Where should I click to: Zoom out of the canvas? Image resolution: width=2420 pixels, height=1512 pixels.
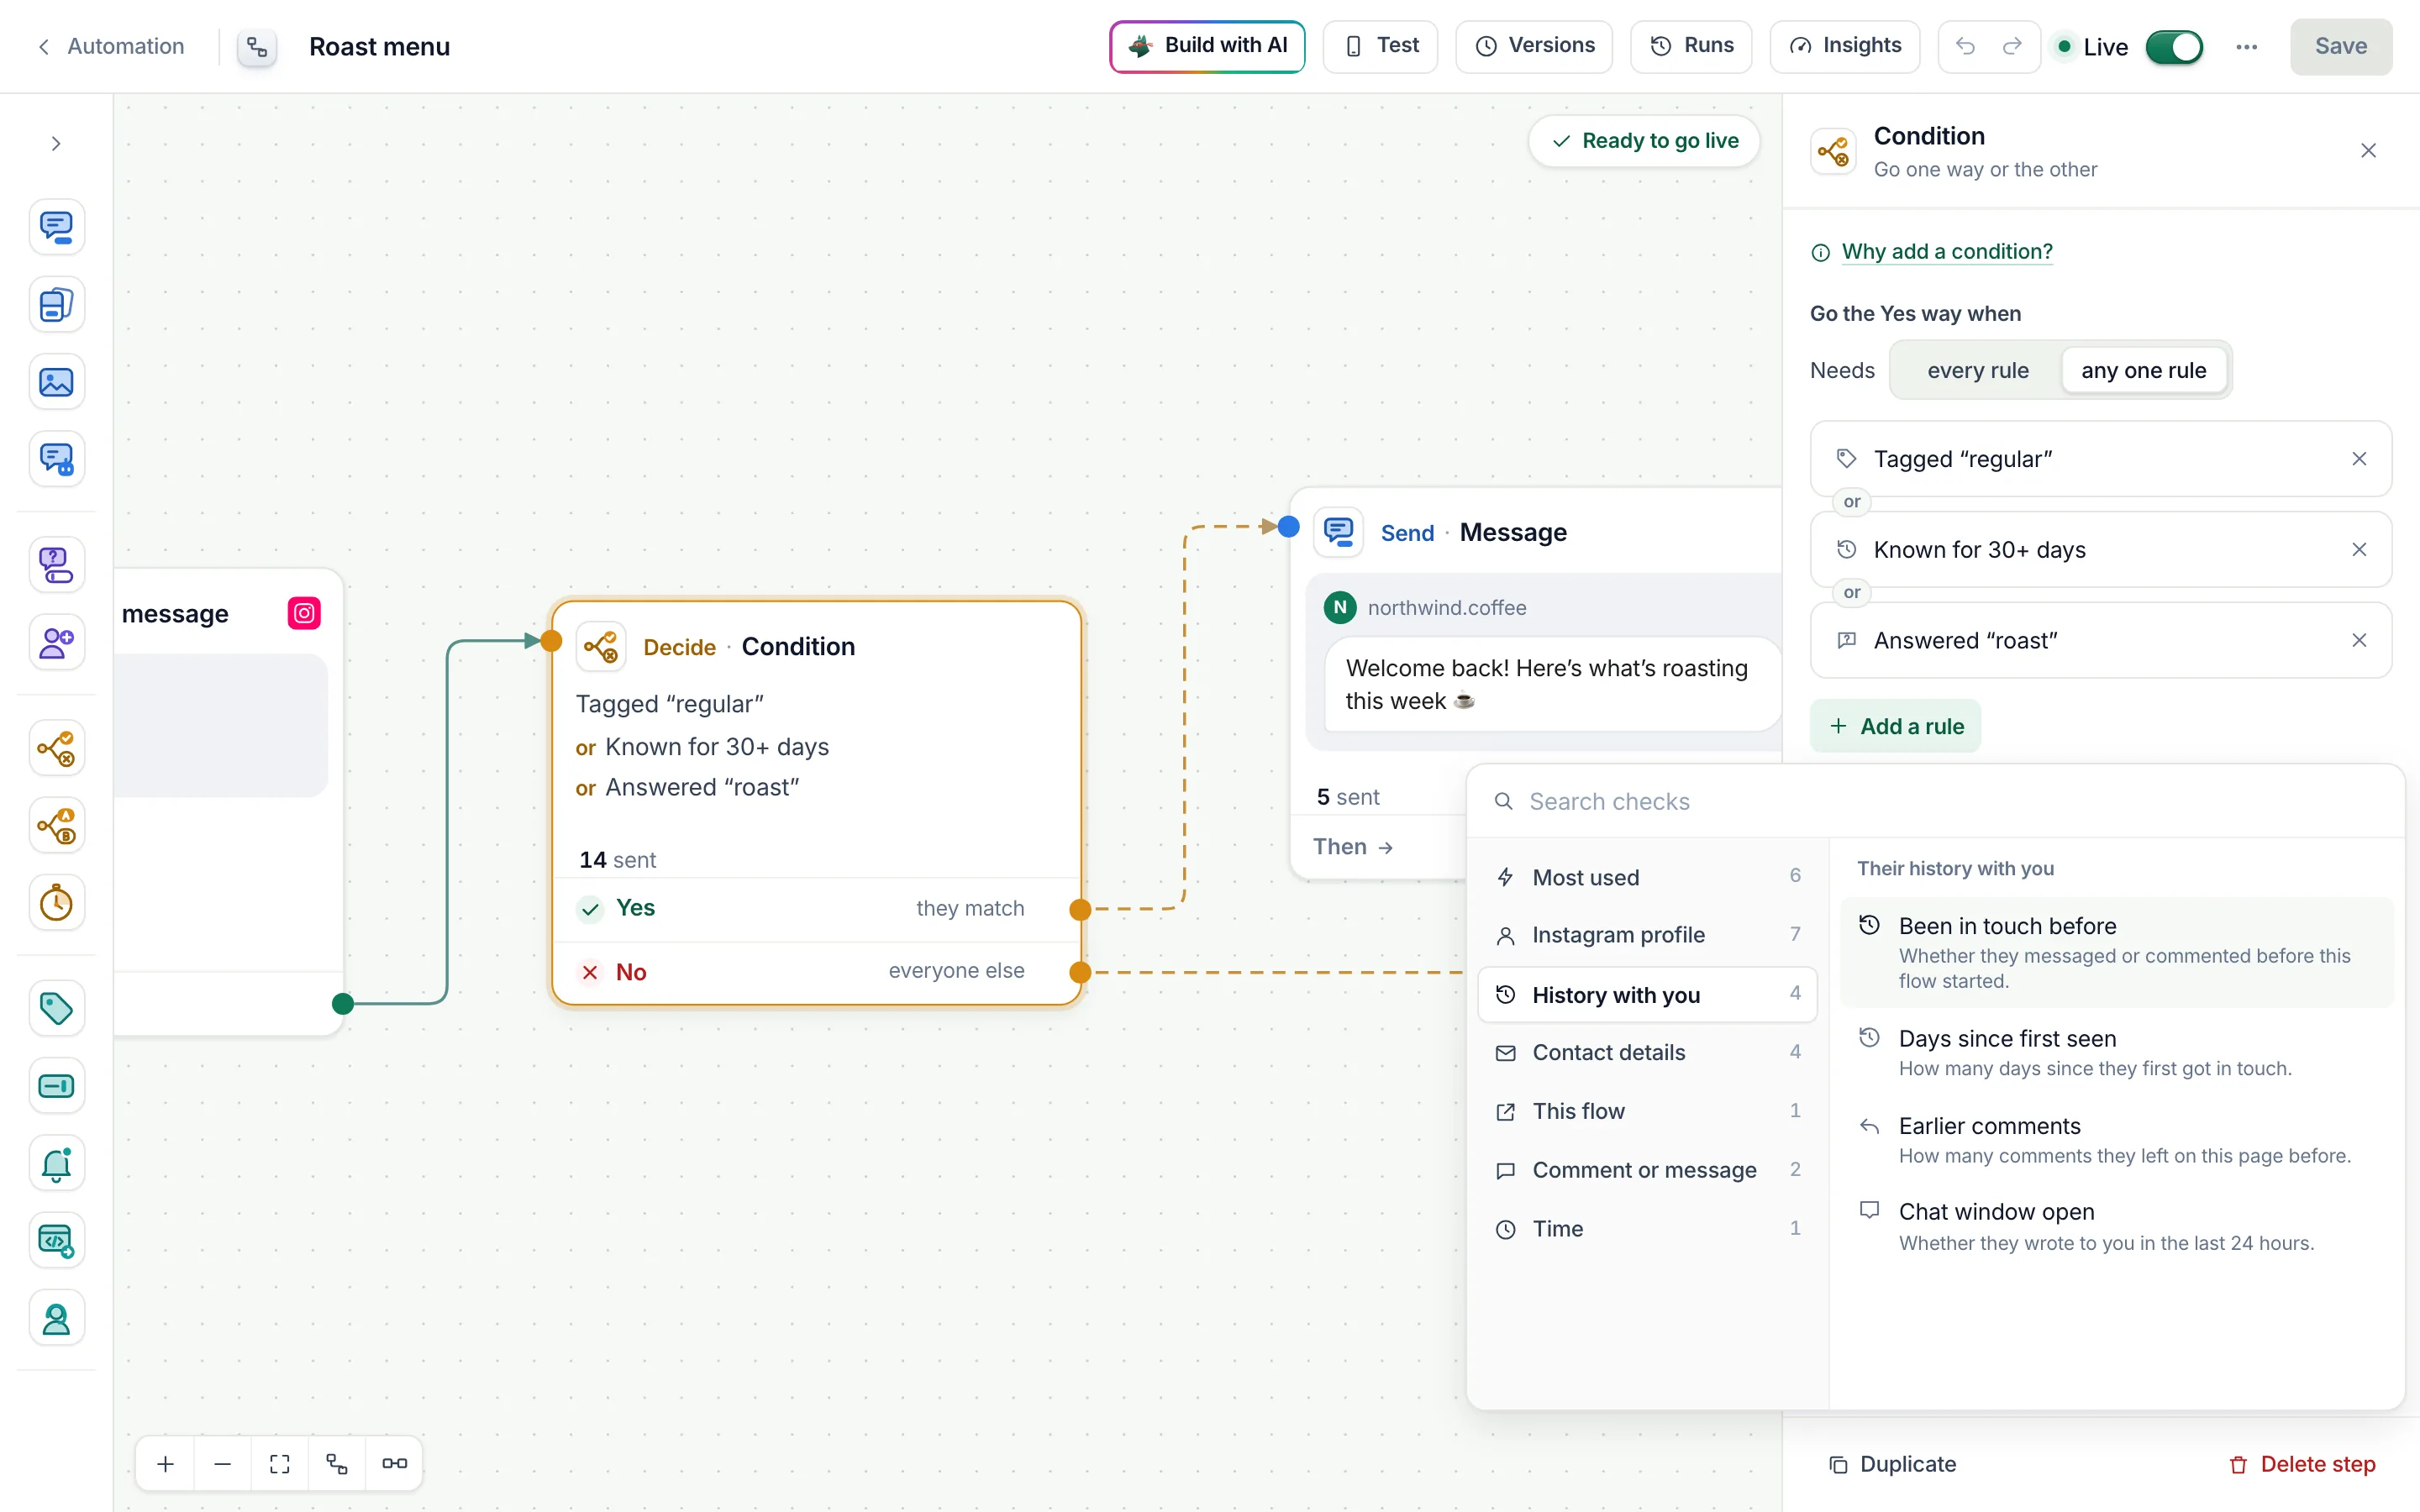click(x=223, y=1463)
